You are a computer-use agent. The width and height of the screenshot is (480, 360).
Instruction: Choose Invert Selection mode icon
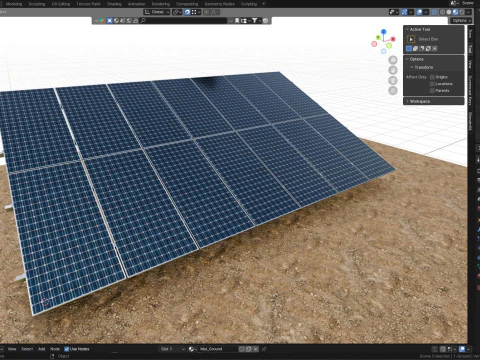(428, 49)
